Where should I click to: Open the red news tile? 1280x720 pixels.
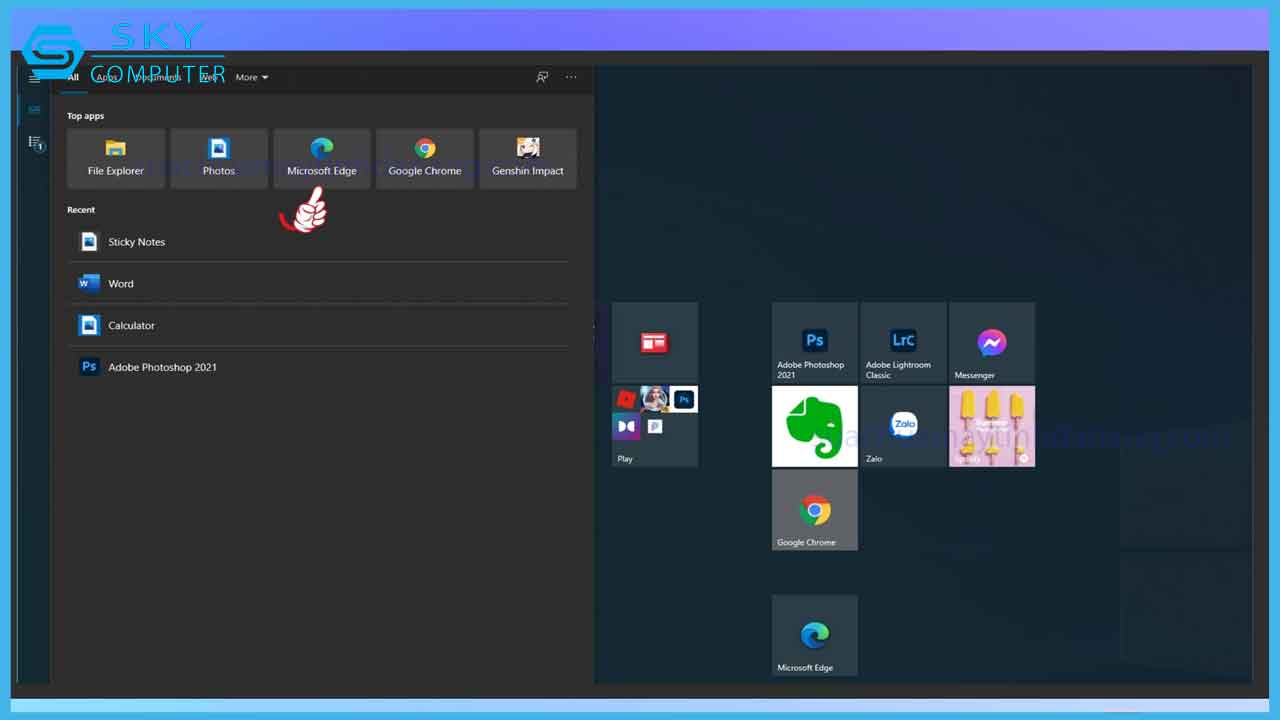click(x=655, y=342)
